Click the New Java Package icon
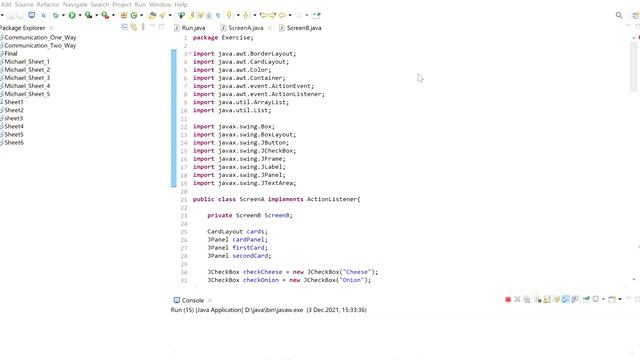Viewport: 640px width, 360px height. (124, 15)
